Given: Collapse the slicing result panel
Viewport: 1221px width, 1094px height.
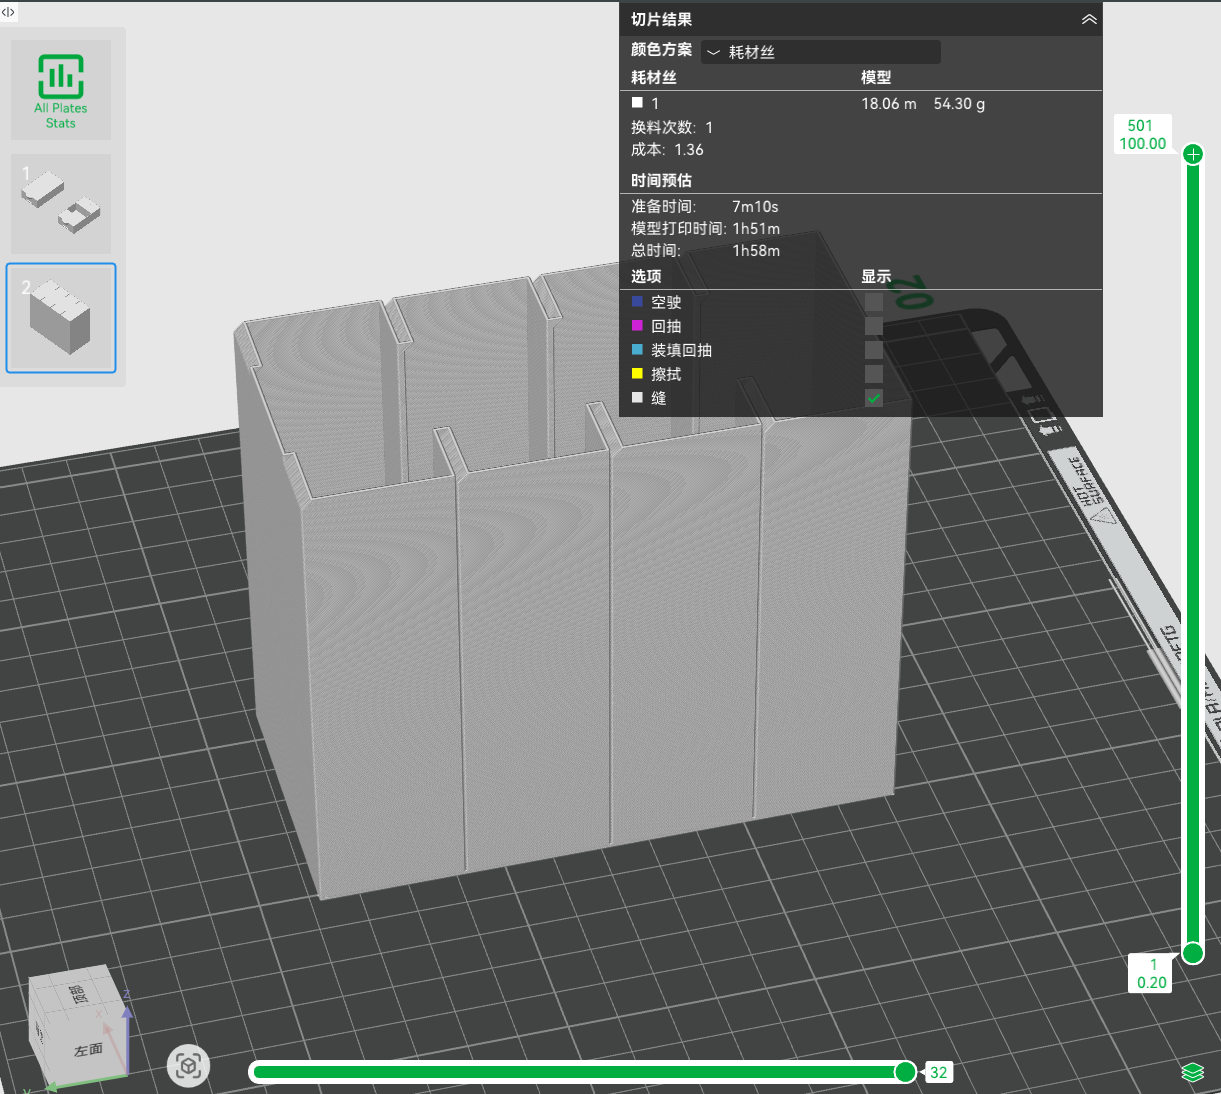Looking at the screenshot, I should [1089, 19].
